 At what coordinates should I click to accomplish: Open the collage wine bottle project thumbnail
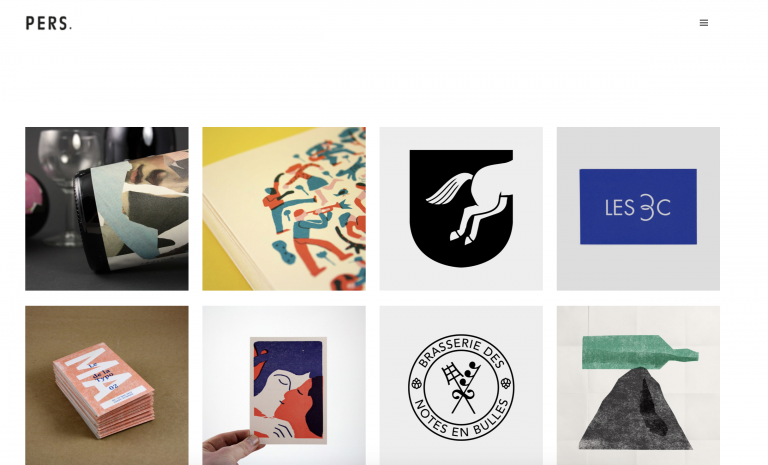click(107, 209)
